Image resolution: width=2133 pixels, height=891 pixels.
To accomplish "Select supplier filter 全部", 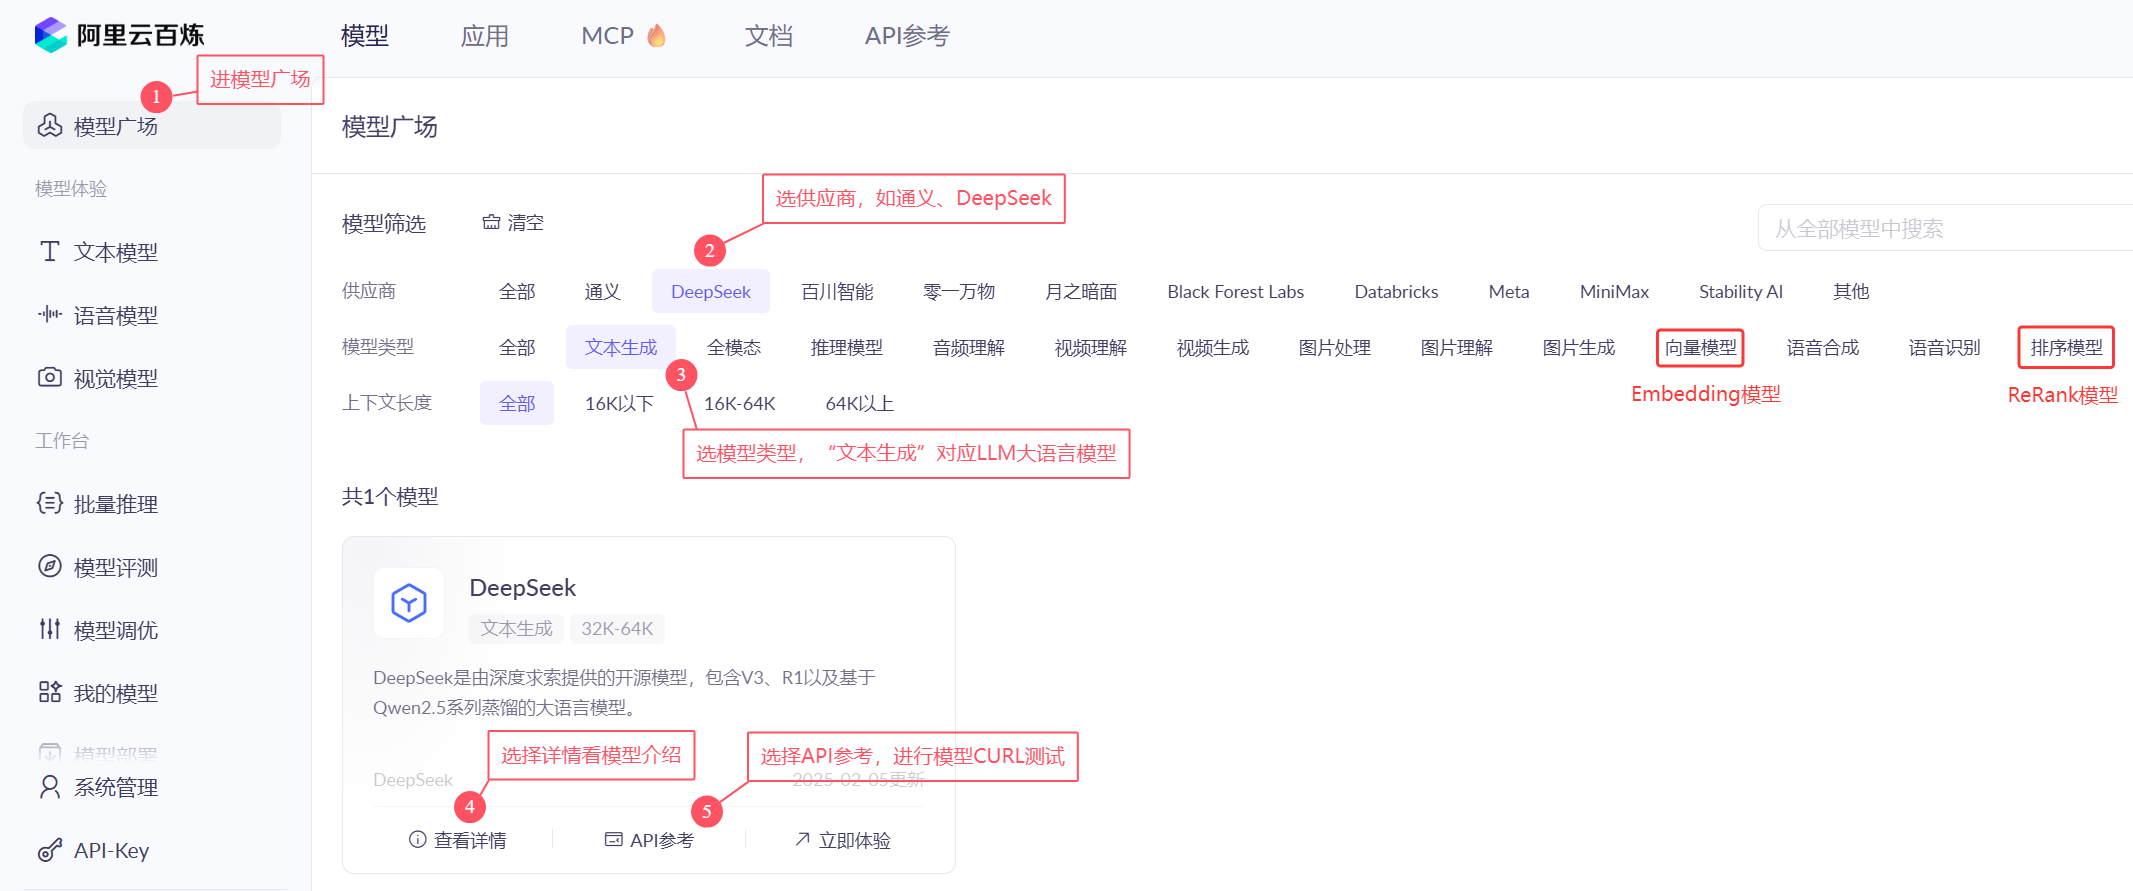I will (517, 291).
